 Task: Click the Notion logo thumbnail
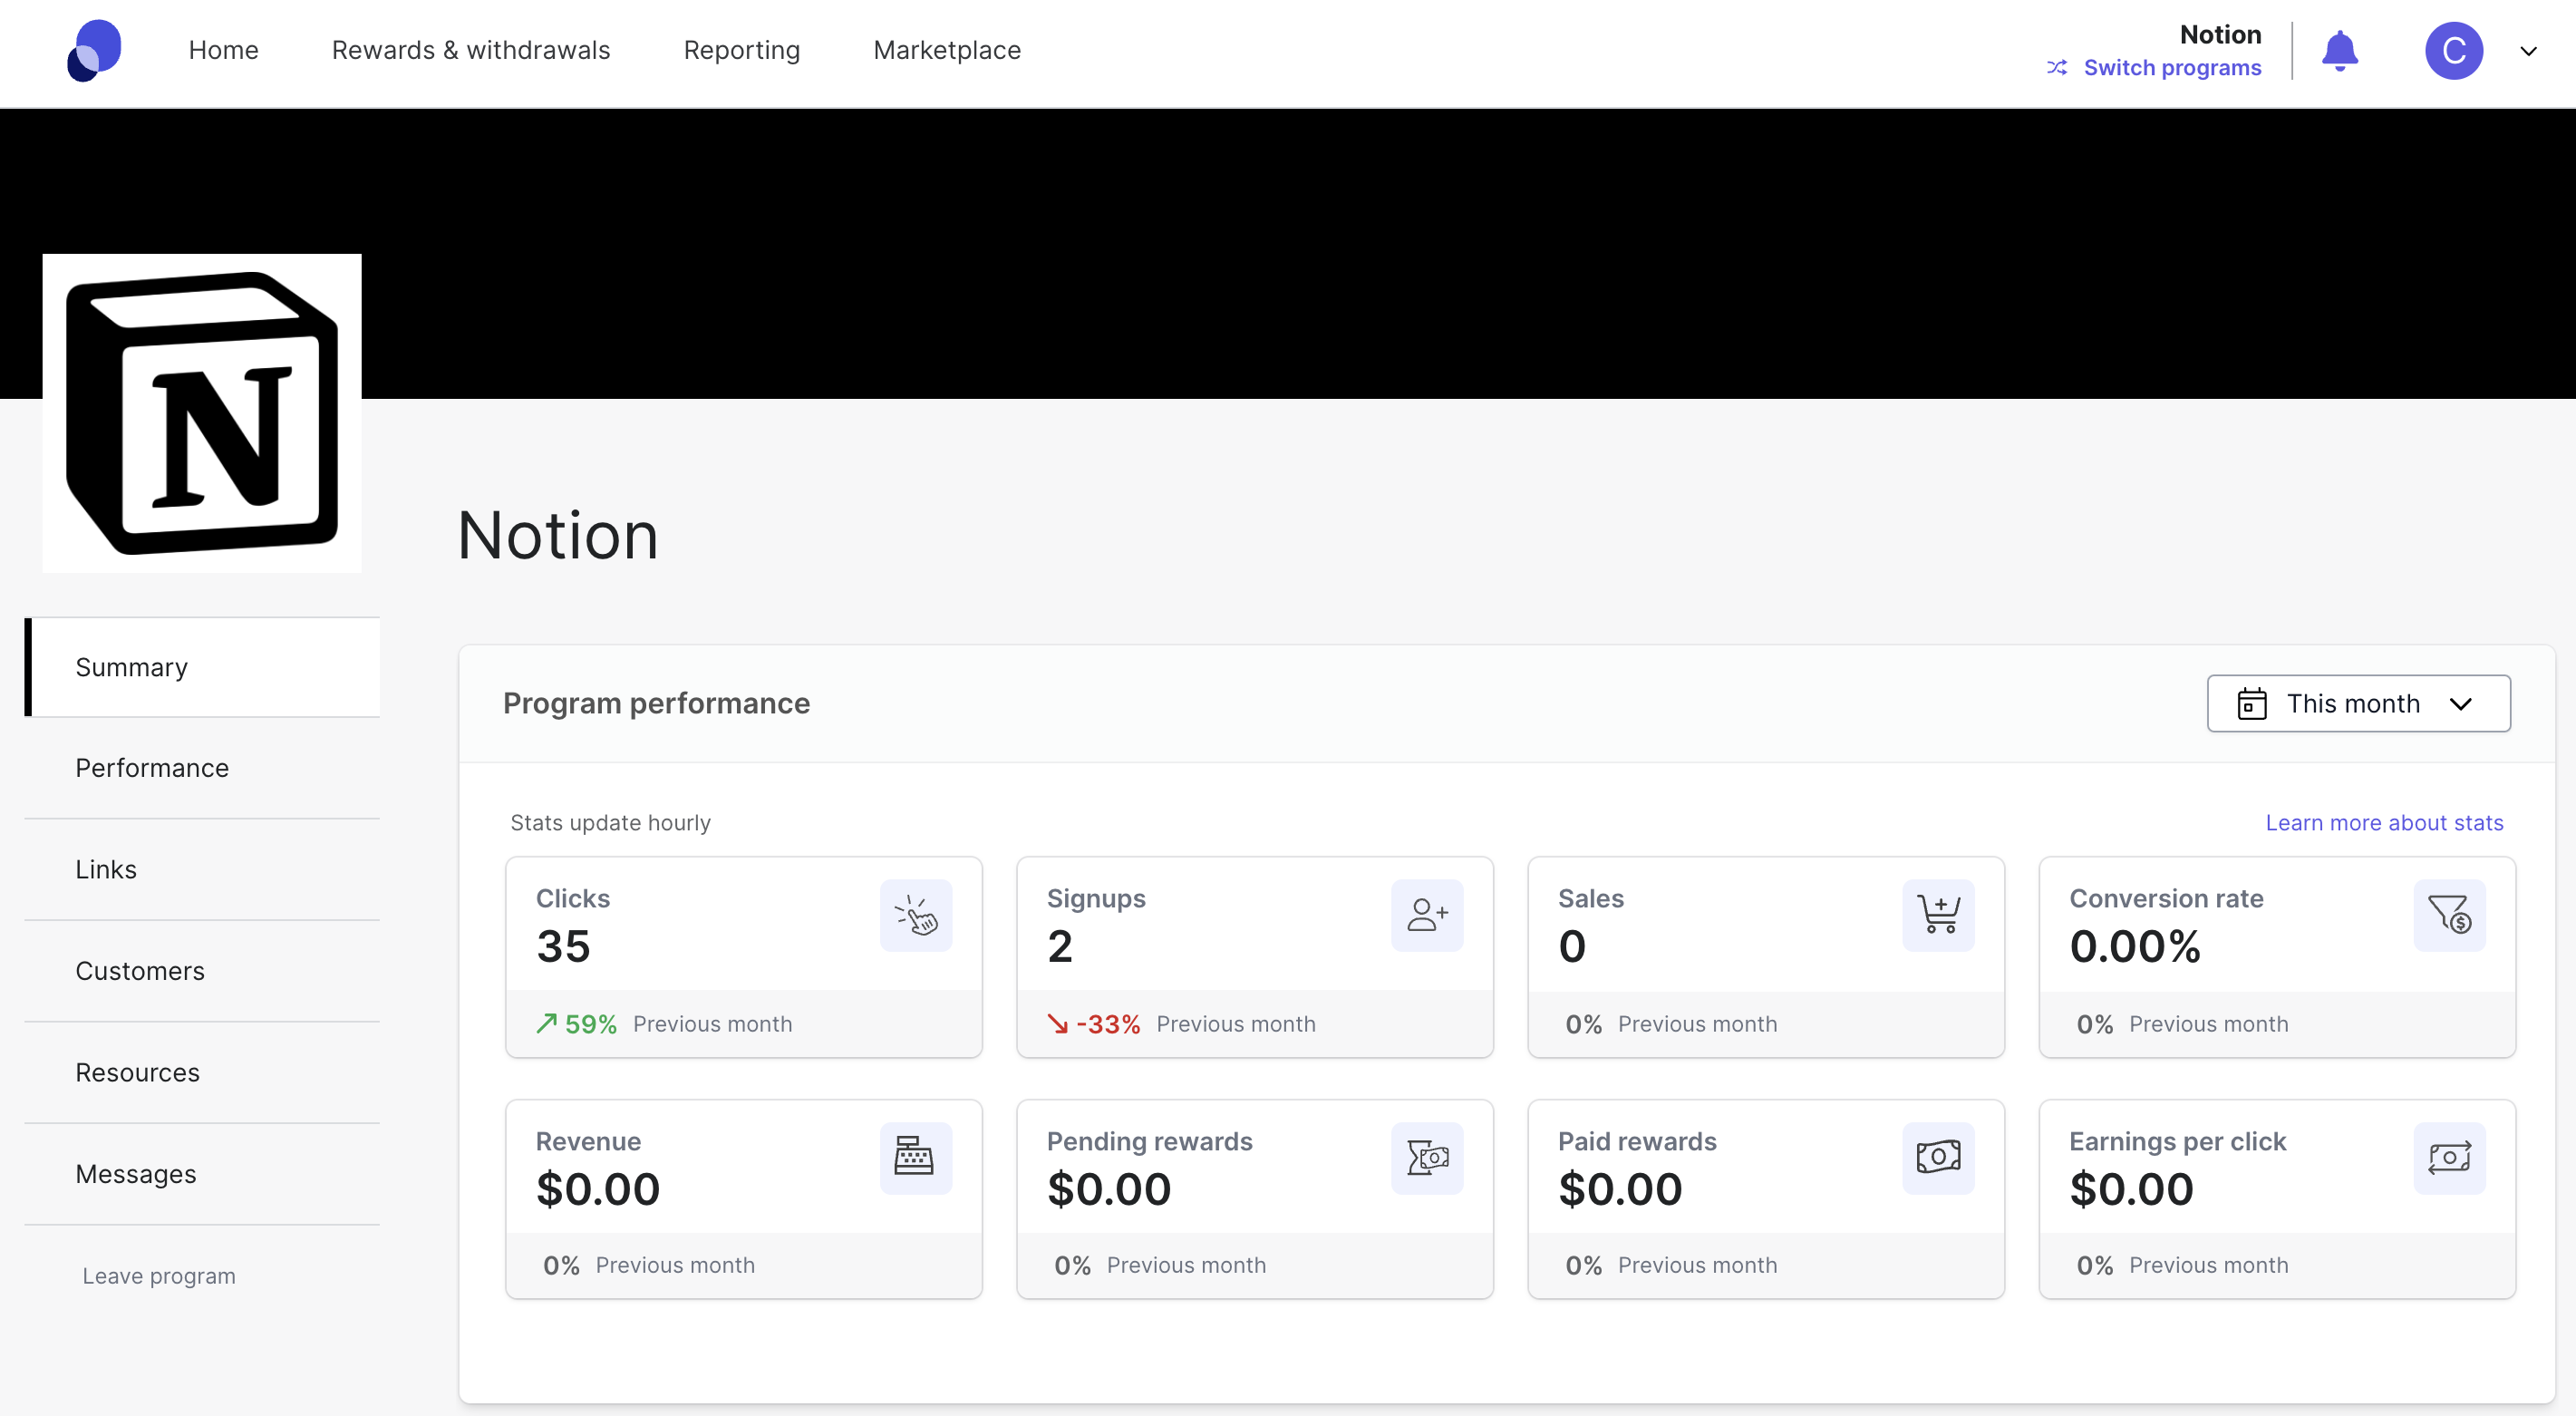click(202, 413)
